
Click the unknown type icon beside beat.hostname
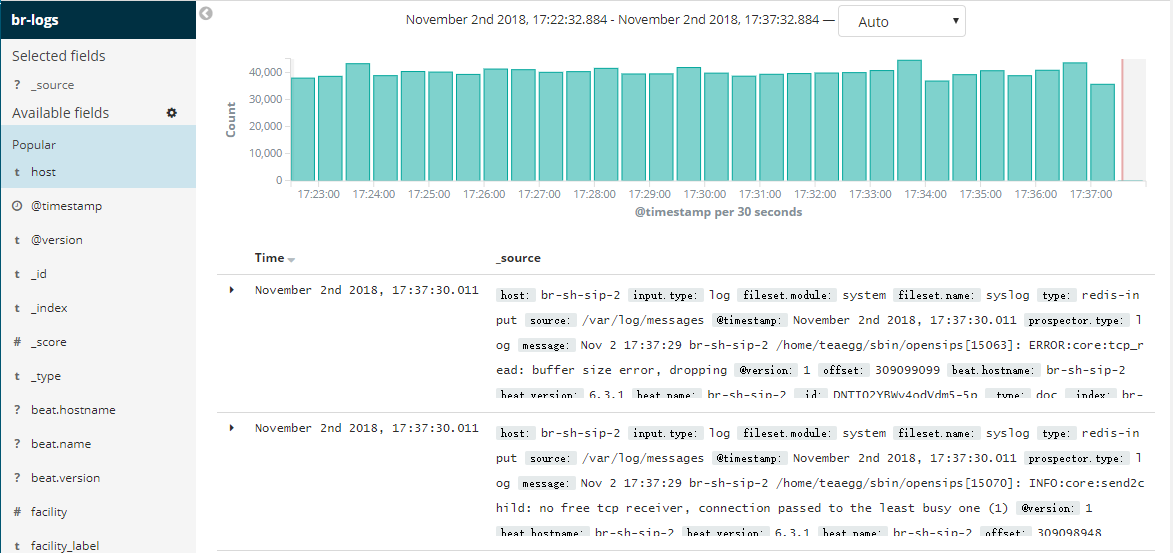coord(16,410)
